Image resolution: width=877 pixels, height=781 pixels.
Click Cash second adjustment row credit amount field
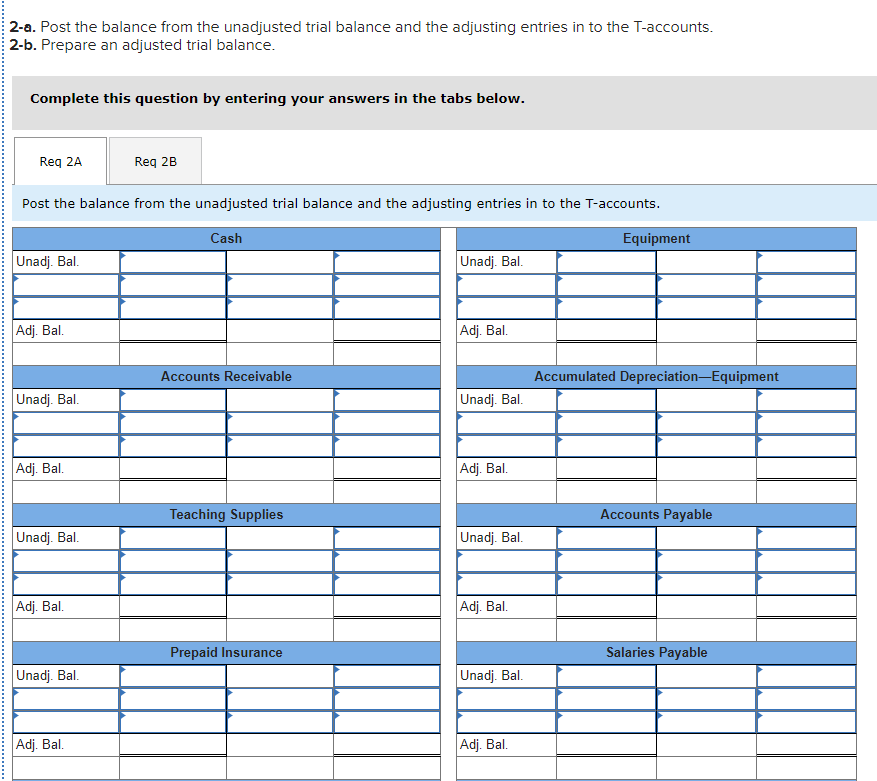pyautogui.click(x=386, y=308)
